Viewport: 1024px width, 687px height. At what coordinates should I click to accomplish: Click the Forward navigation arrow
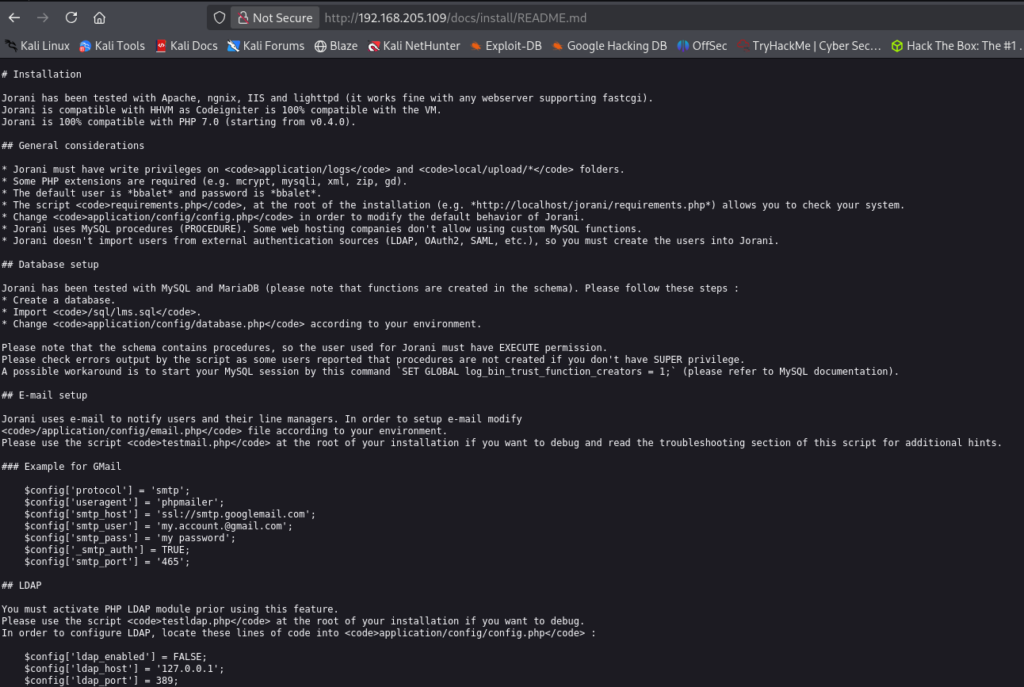coord(42,18)
